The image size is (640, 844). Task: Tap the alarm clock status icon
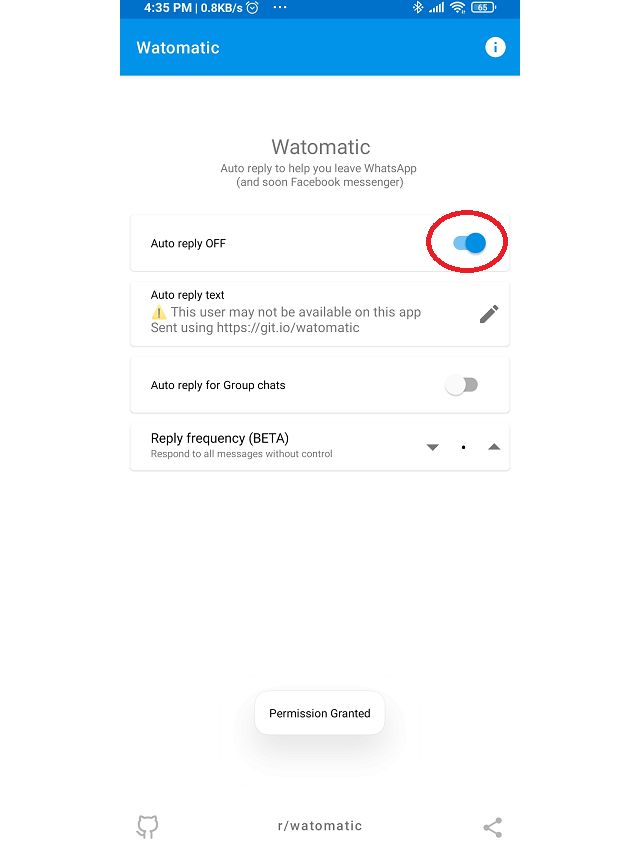click(252, 8)
